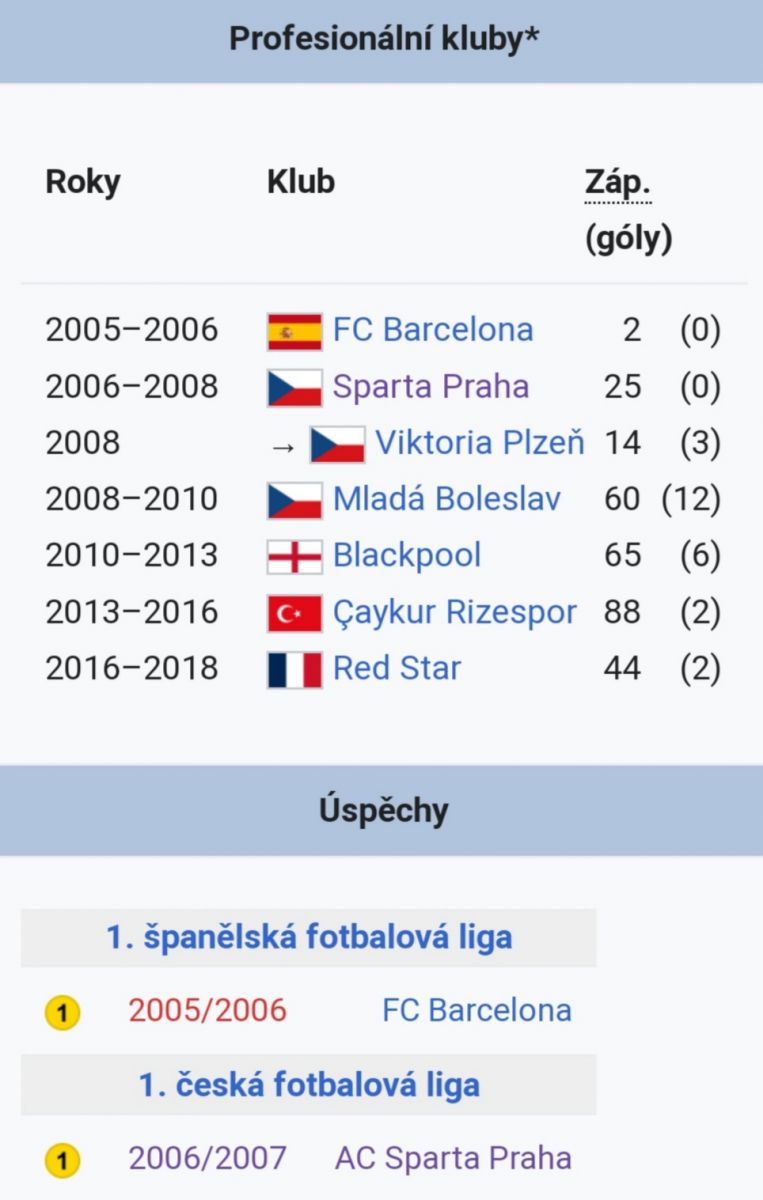Screen dimensions: 763x1200
Task: Click the Spanish flag icon beside FC Barcelona
Action: (x=295, y=331)
